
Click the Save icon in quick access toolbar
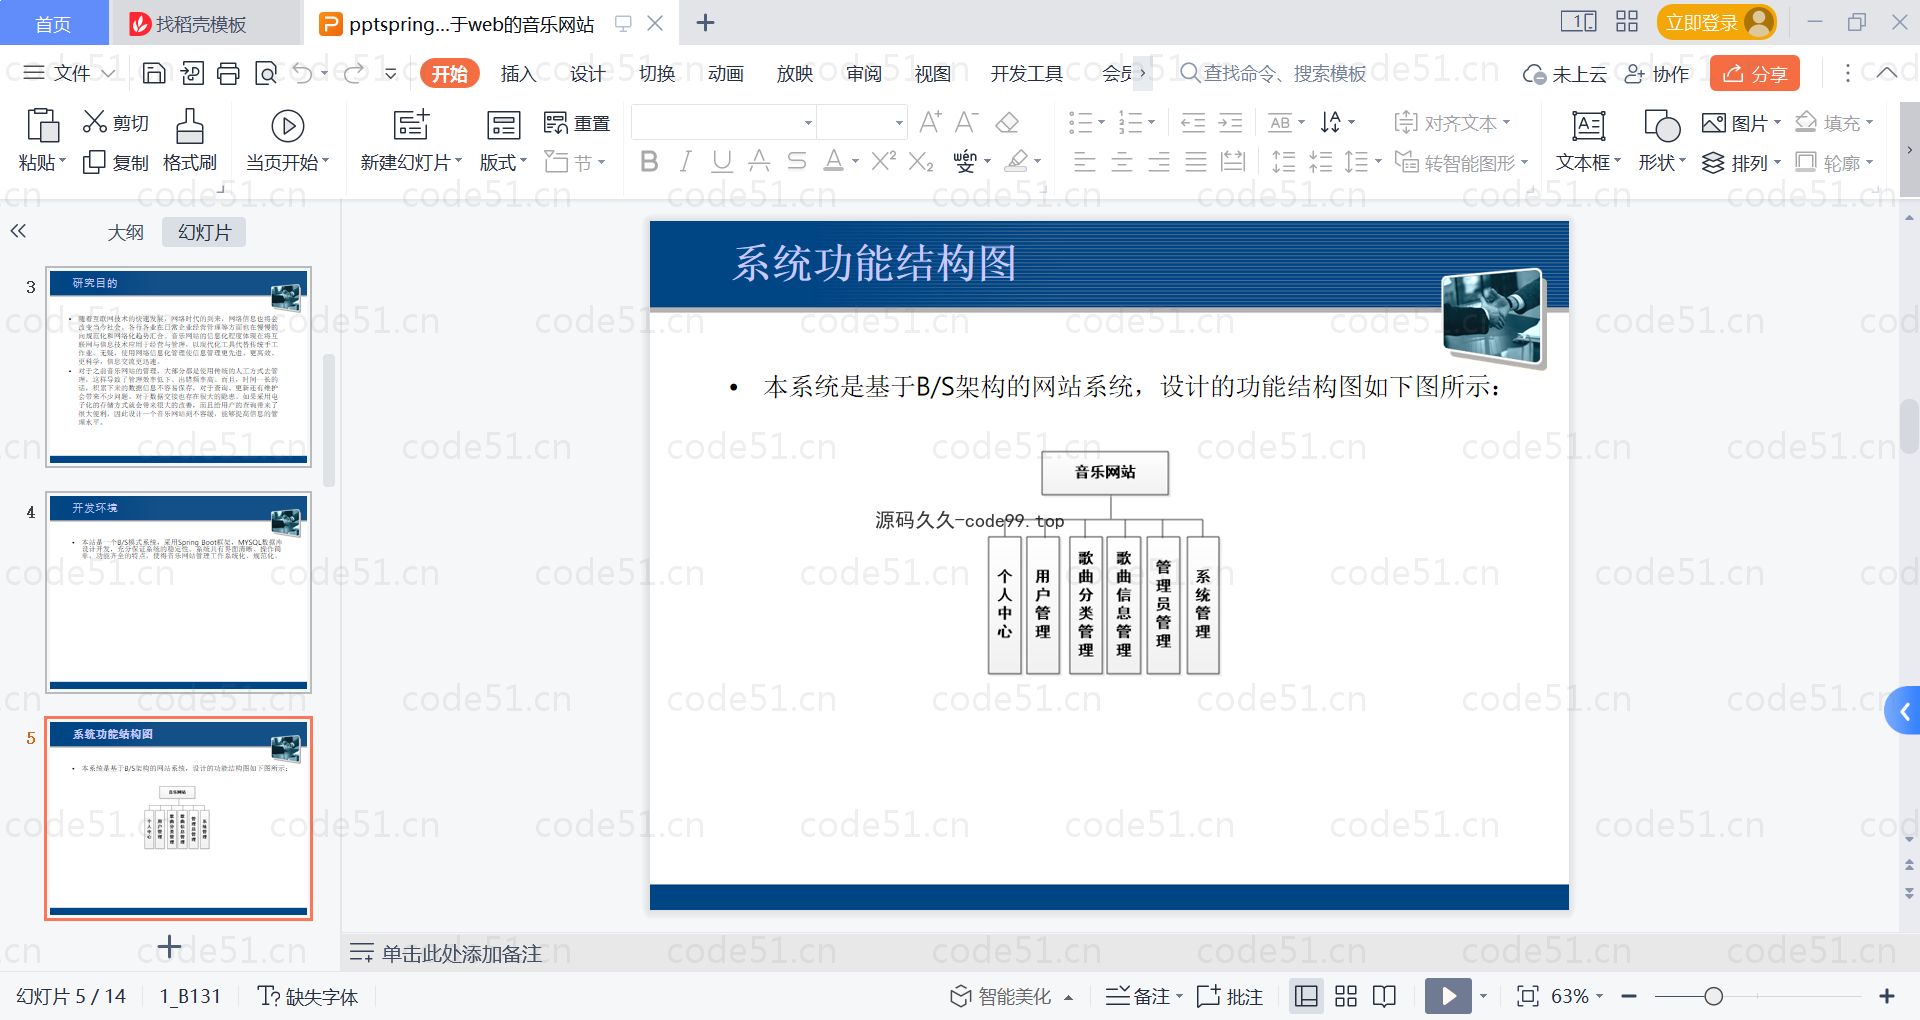pyautogui.click(x=154, y=73)
